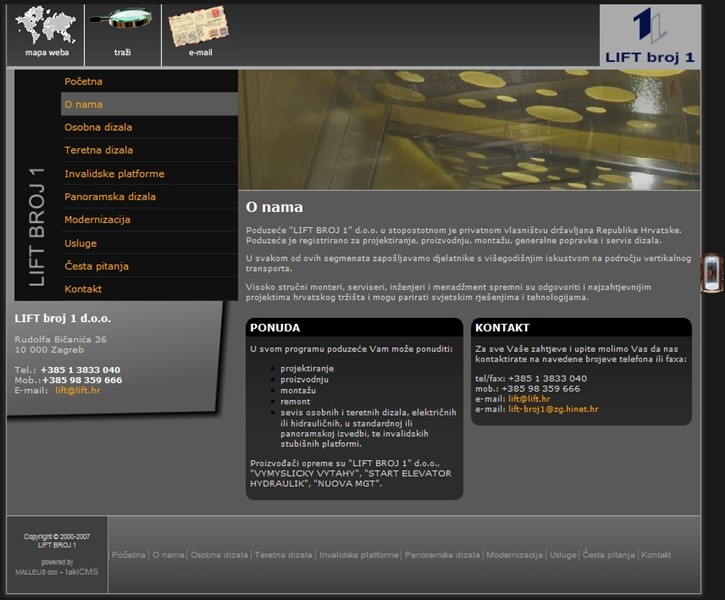Click the LIFT broj 1 logo
The width and height of the screenshot is (725, 600).
point(649,37)
